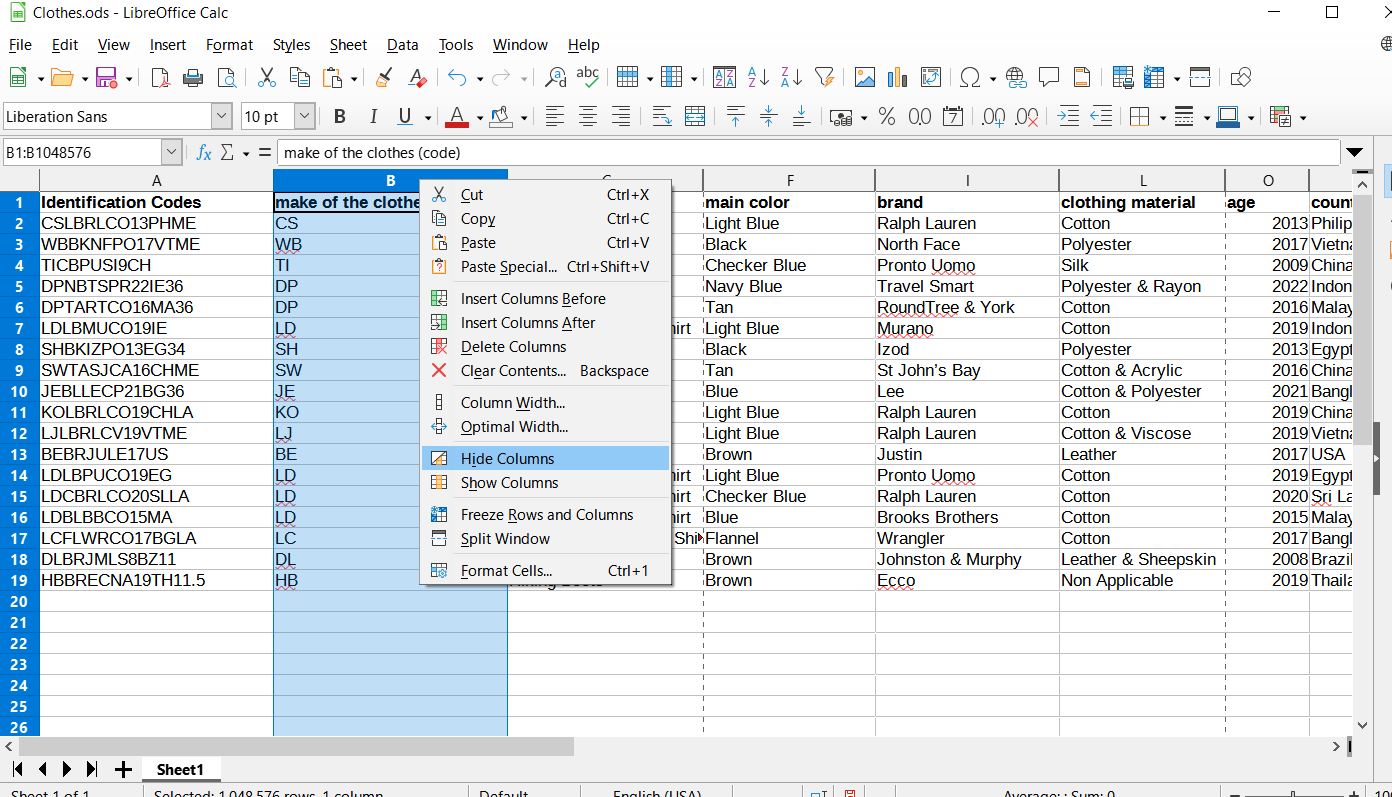Format cells as number
This screenshot has width=1392, height=797.
pyautogui.click(x=920, y=117)
